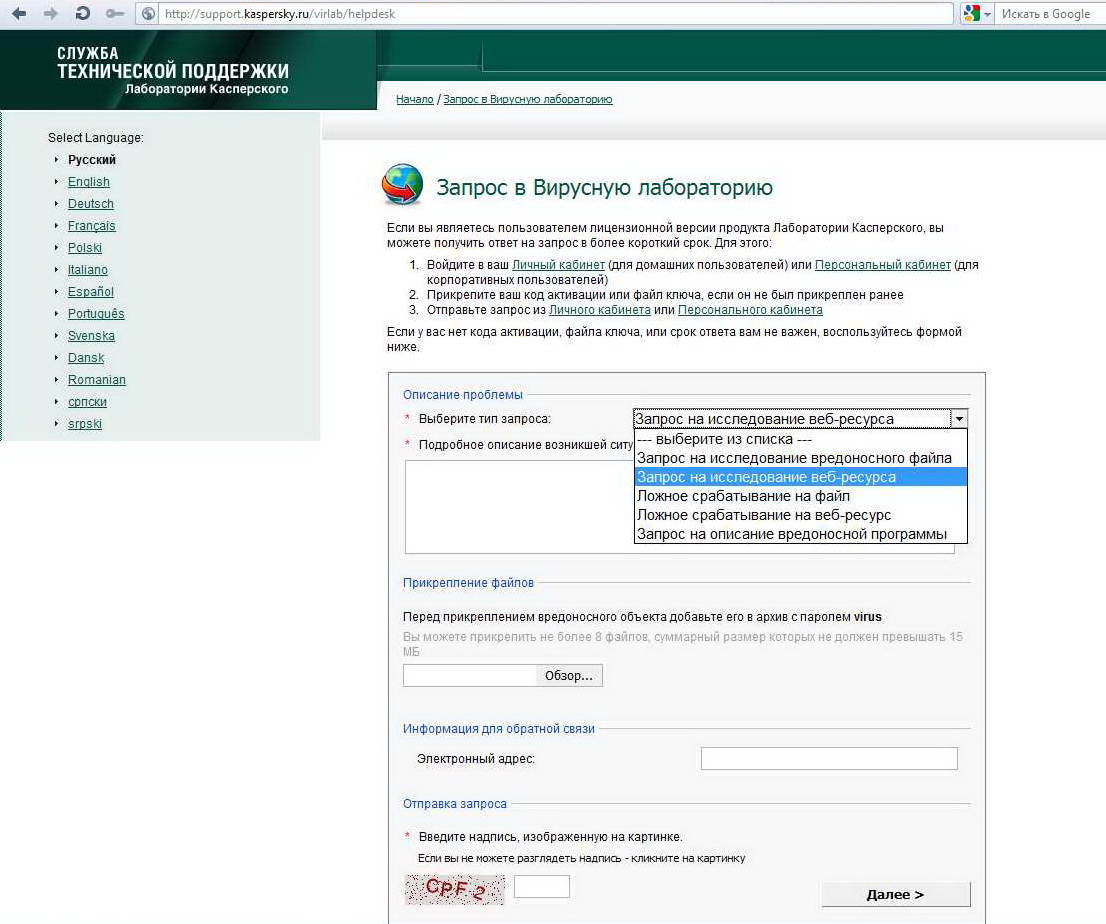The width and height of the screenshot is (1106, 924).
Task: Choose Запрос на исследование вредоносного файла option
Action: coord(801,458)
